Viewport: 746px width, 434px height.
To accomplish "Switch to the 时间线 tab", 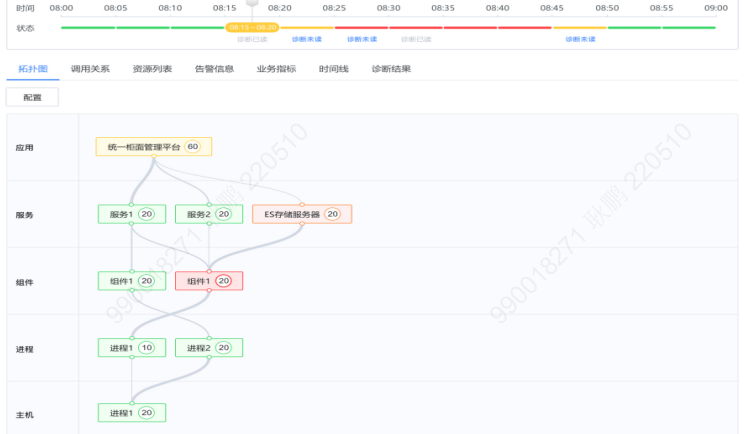I will pyautogui.click(x=334, y=69).
